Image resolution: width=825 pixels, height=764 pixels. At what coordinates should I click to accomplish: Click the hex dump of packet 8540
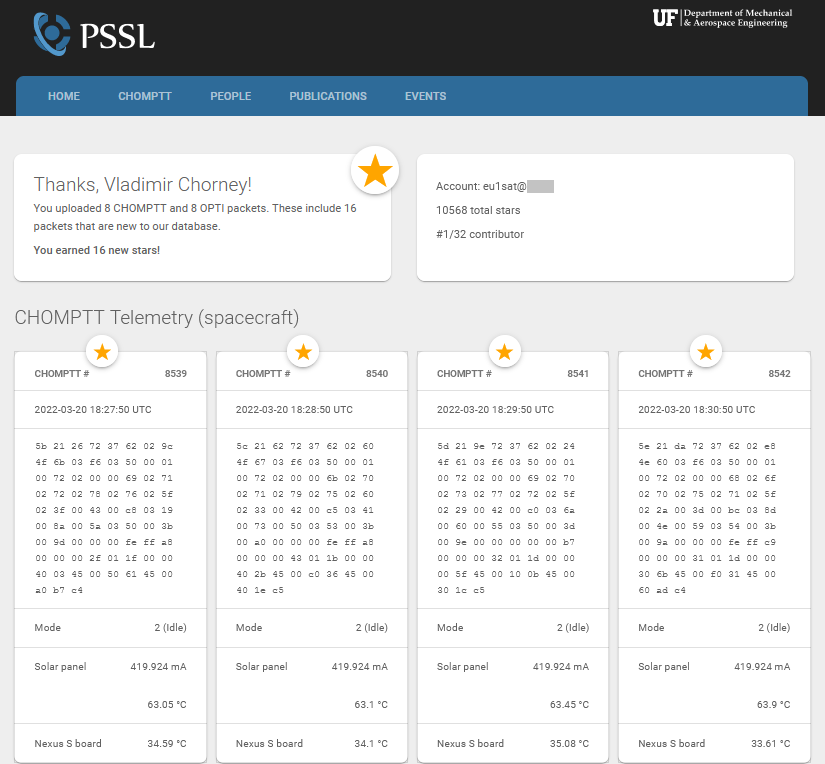305,518
